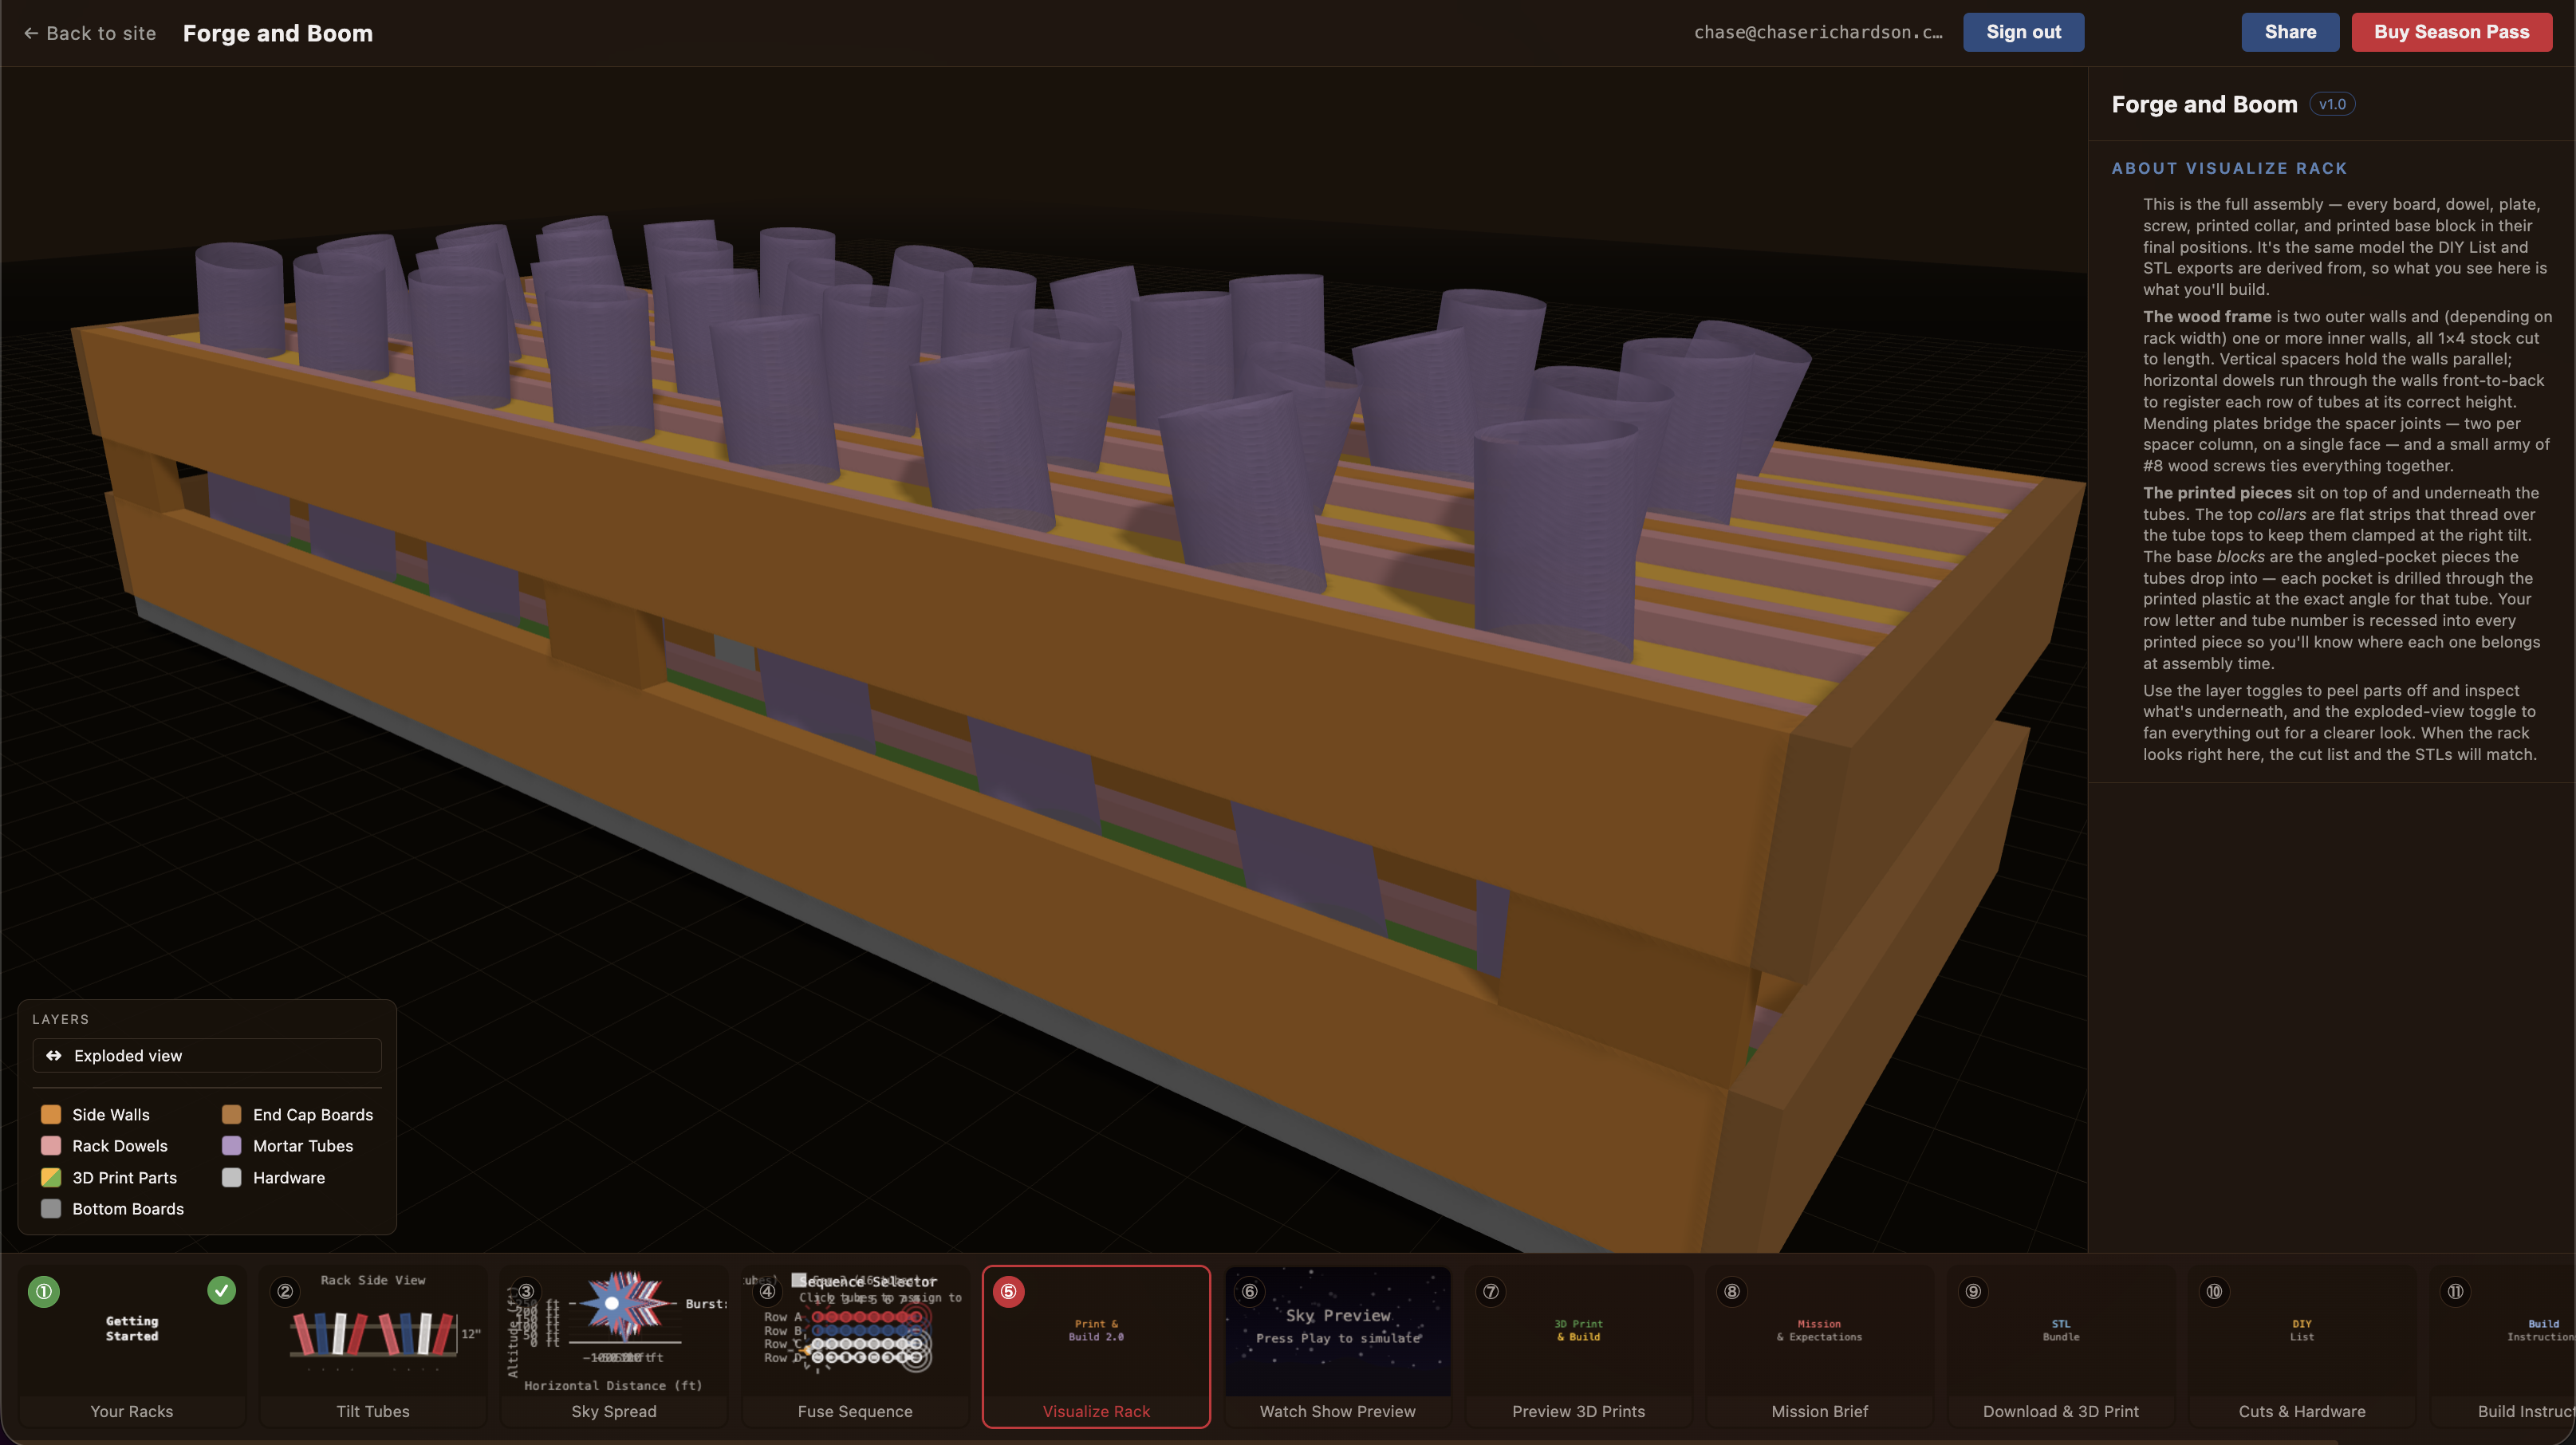Click the step 10 number badge
Image resolution: width=2576 pixels, height=1445 pixels.
point(2214,1291)
